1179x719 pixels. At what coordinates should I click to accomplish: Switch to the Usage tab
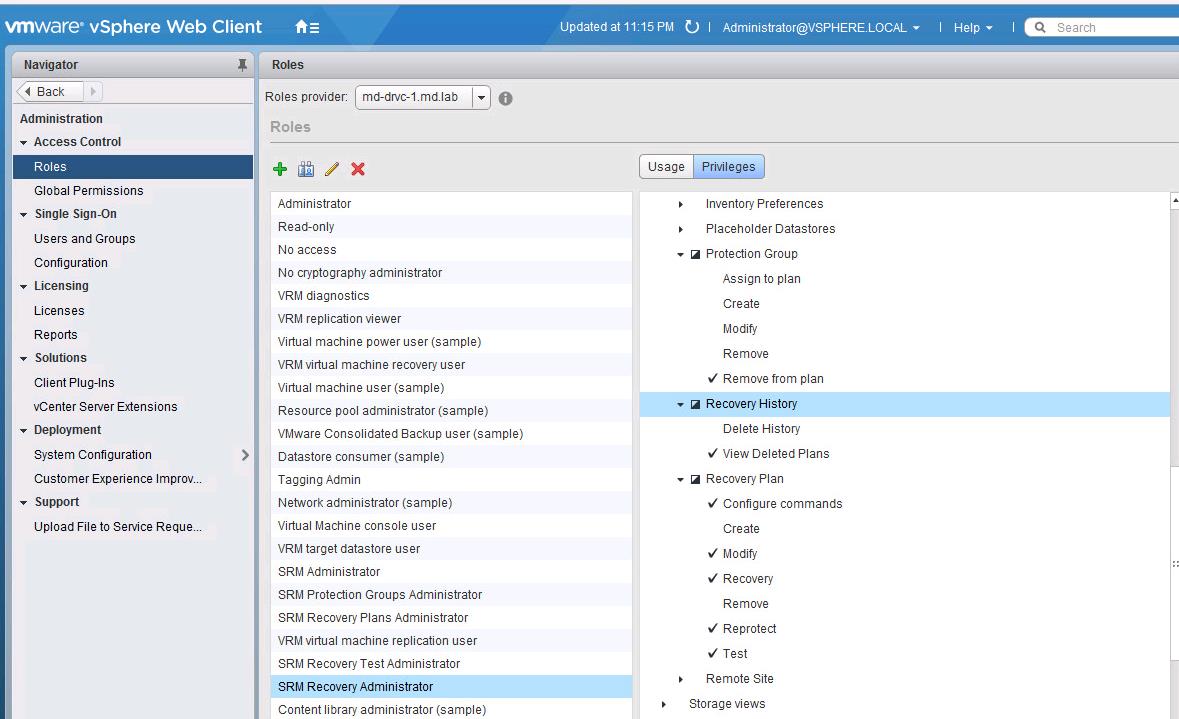[x=666, y=166]
